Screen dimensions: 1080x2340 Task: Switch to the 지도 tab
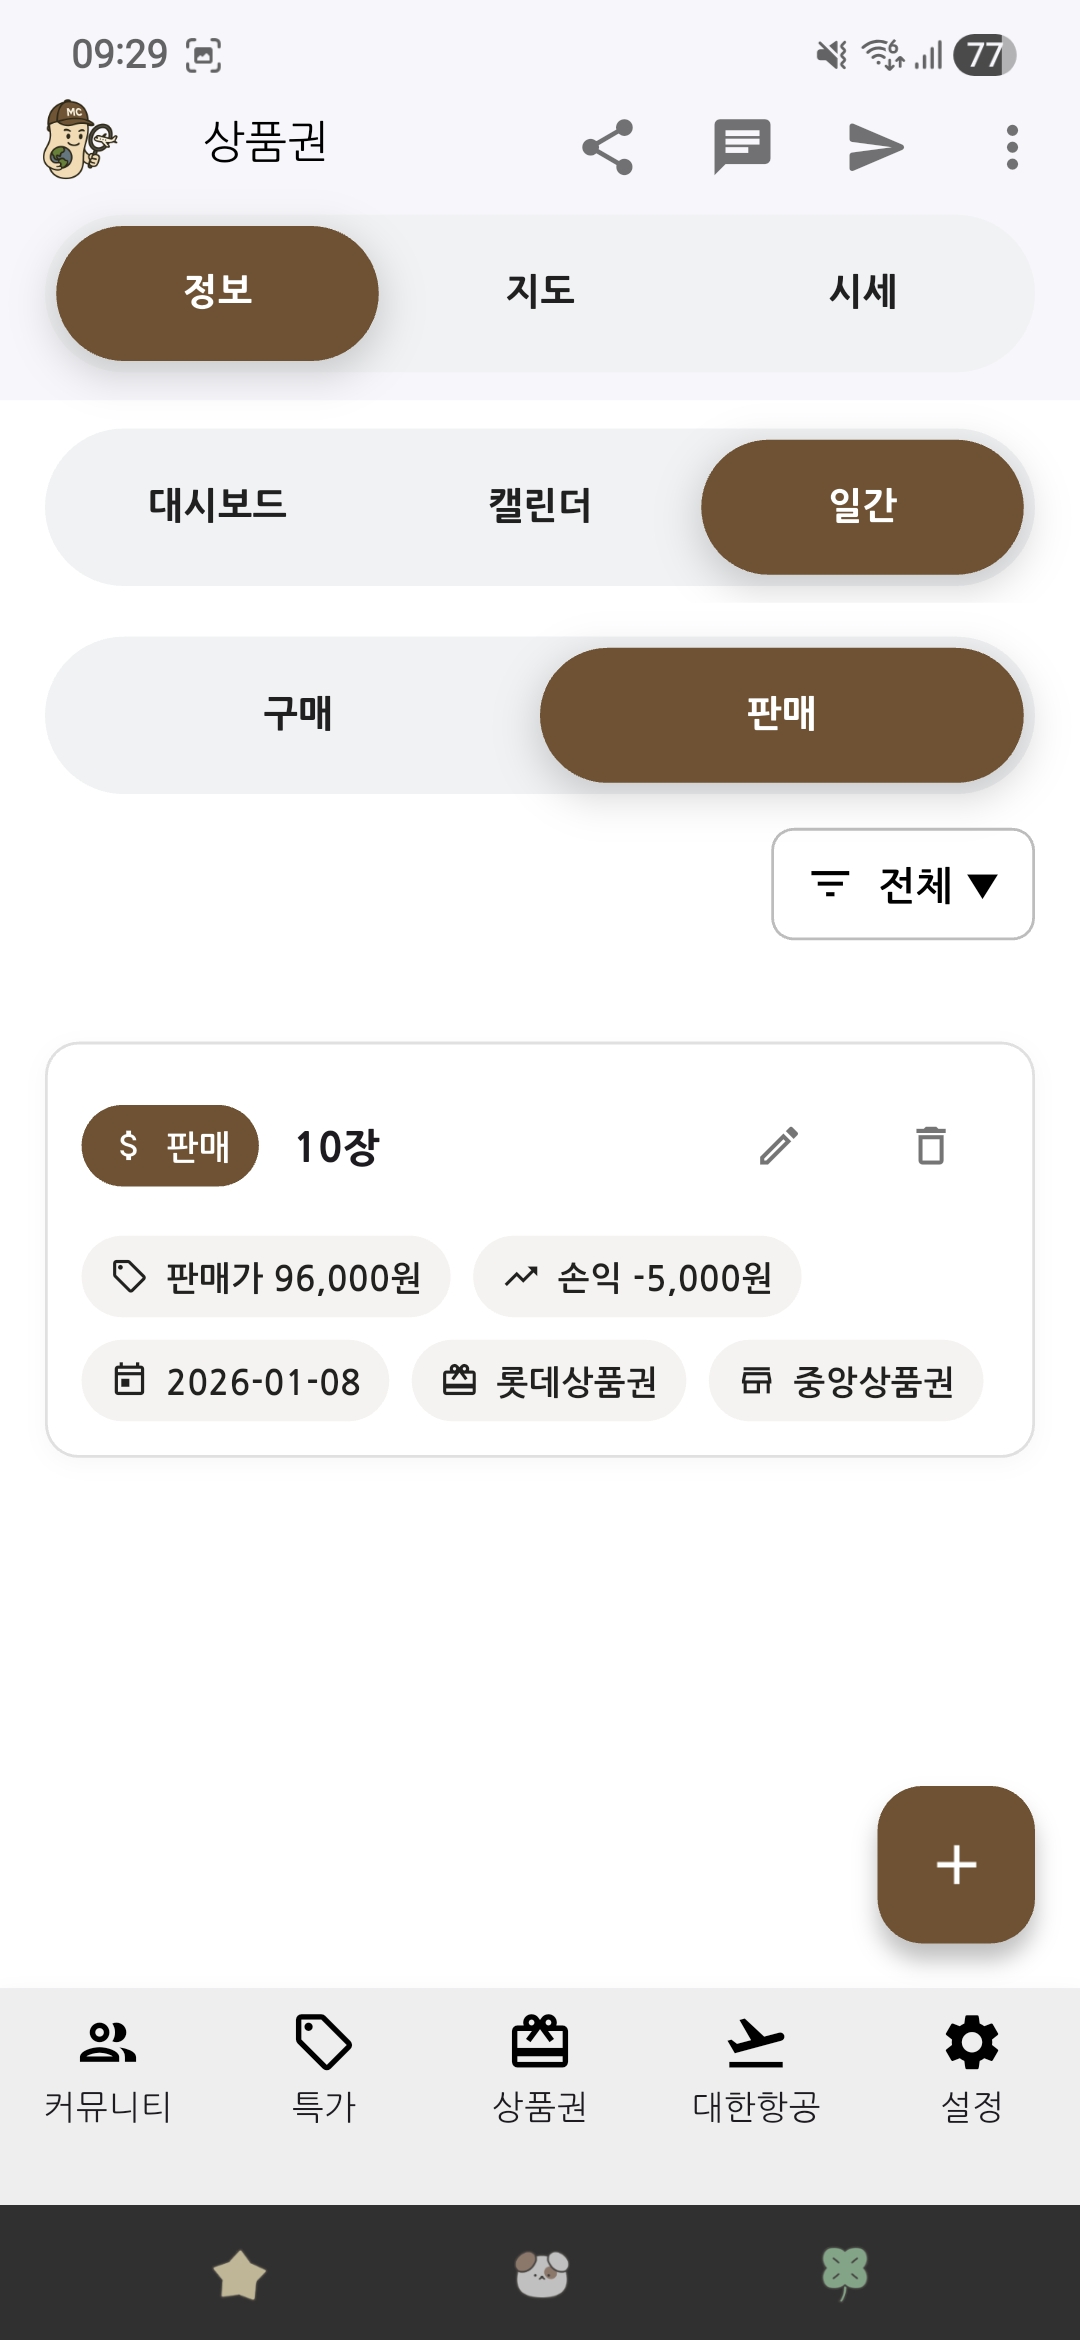540,292
